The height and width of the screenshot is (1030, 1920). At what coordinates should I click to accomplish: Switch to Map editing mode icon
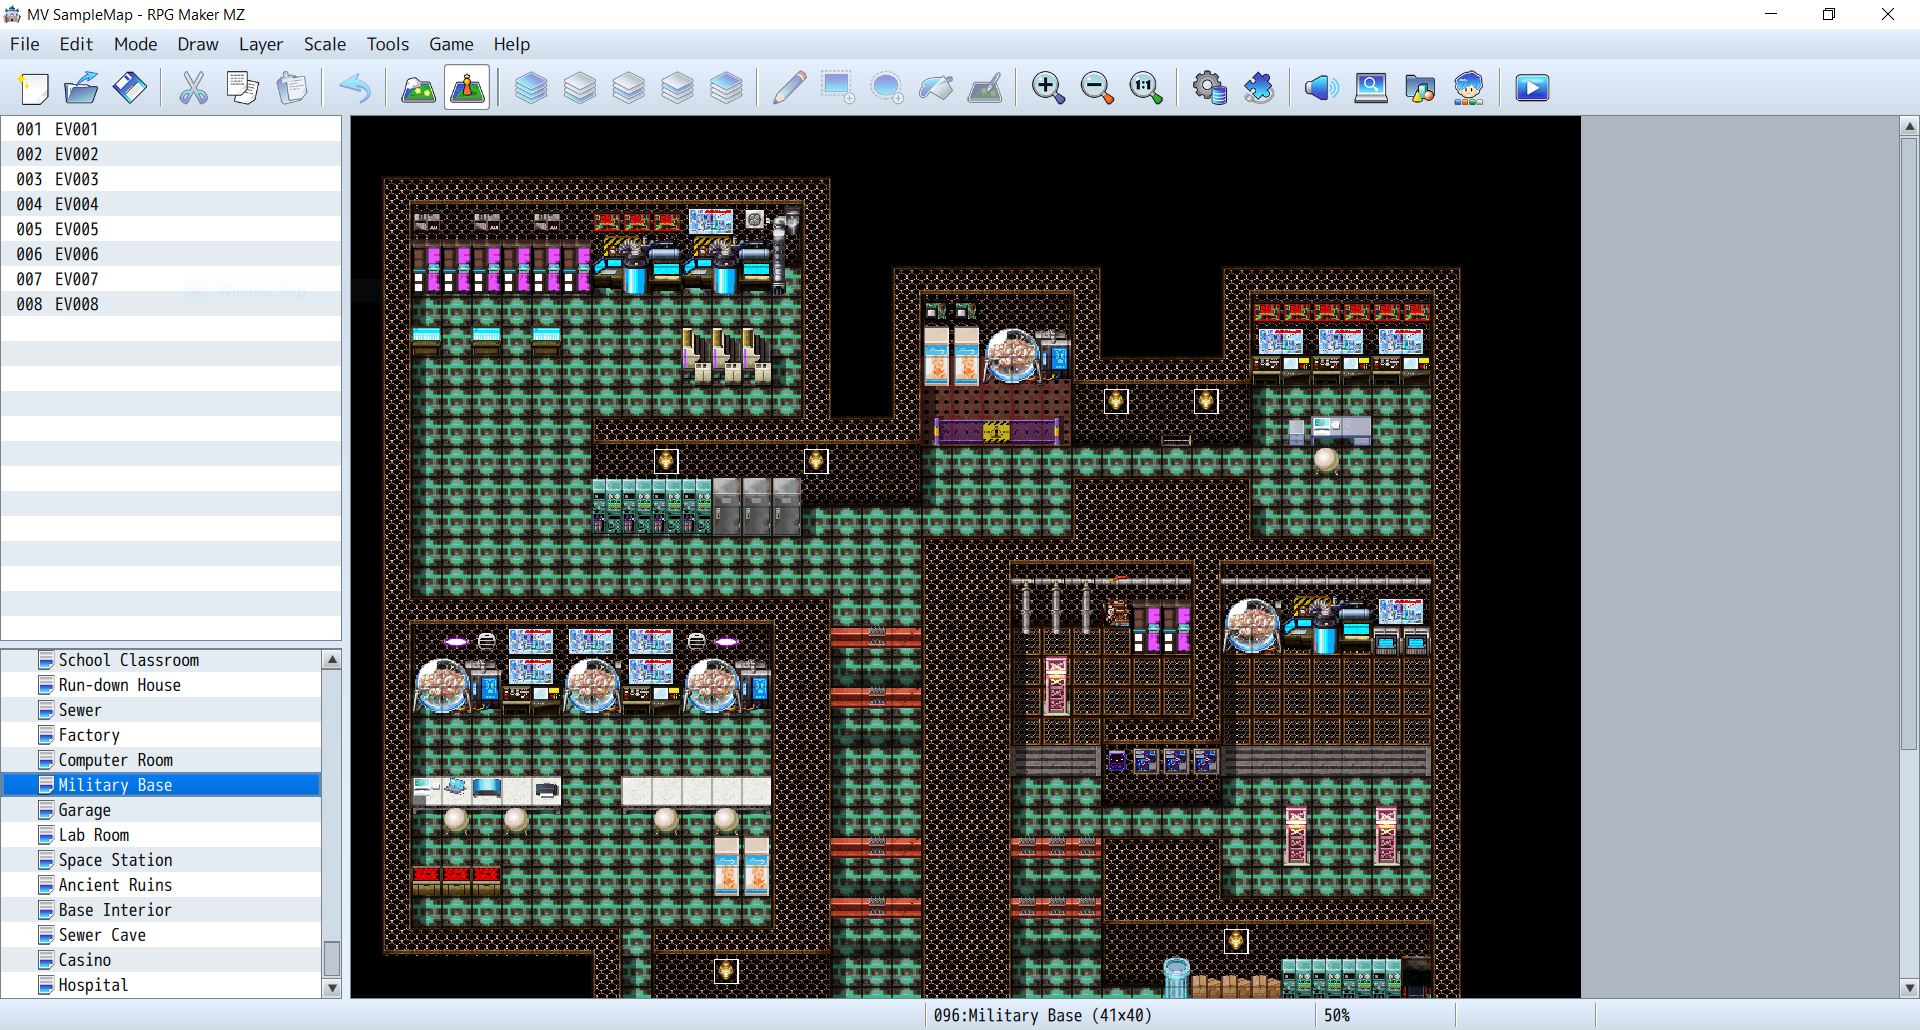[418, 88]
